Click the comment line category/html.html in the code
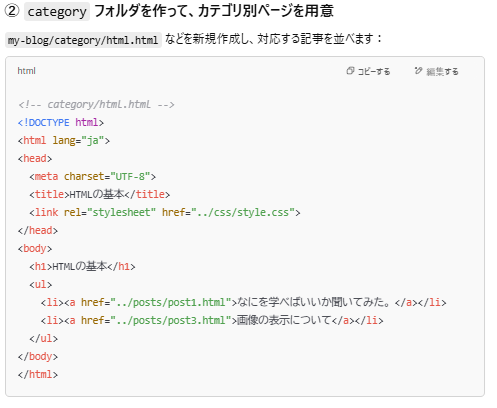 pyautogui.click(x=96, y=104)
